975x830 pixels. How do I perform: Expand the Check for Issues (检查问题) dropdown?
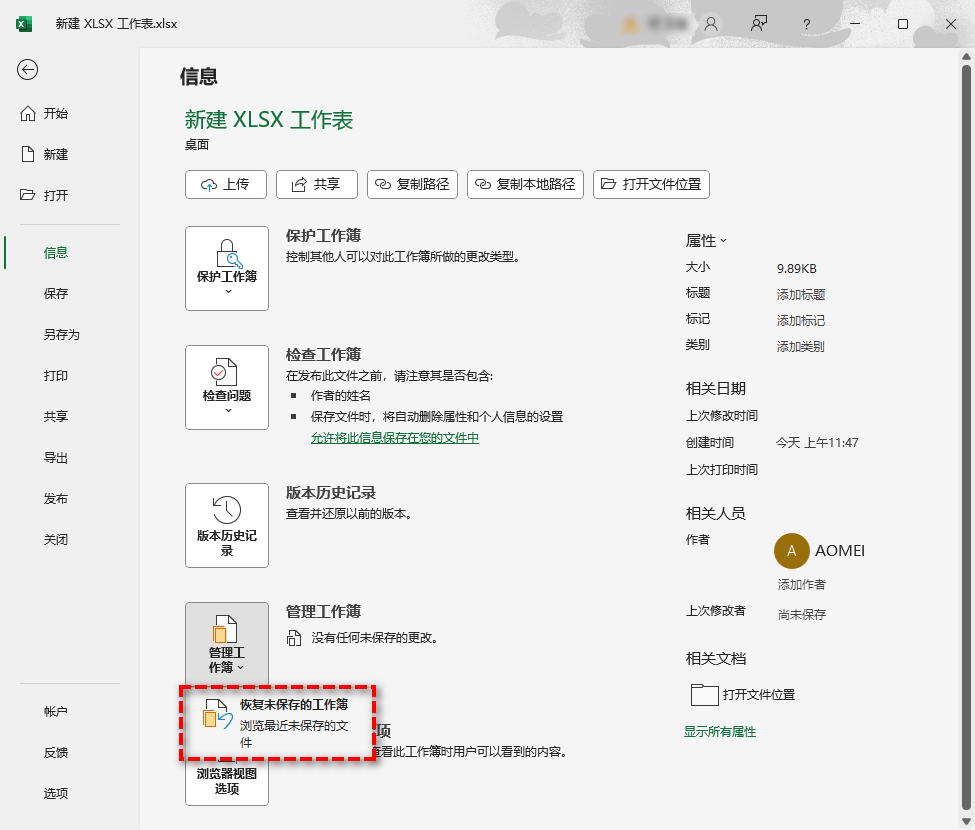[x=227, y=387]
